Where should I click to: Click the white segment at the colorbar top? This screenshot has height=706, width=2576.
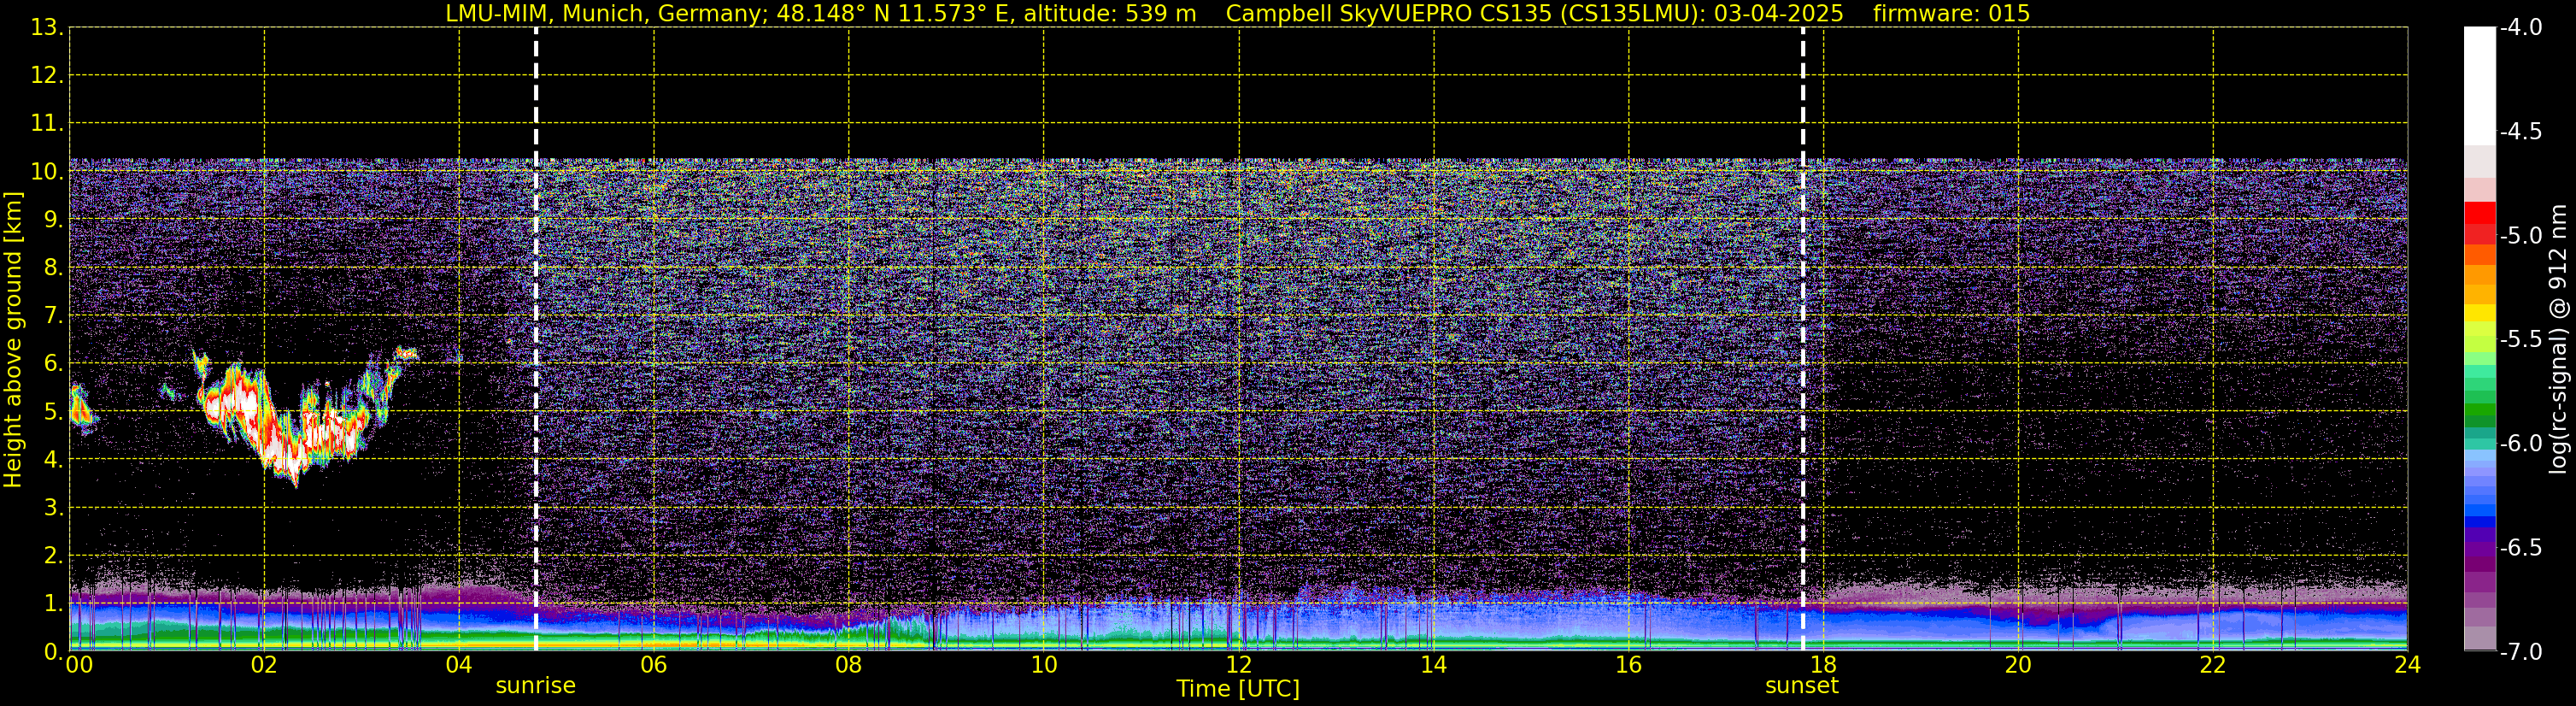coord(2479,86)
